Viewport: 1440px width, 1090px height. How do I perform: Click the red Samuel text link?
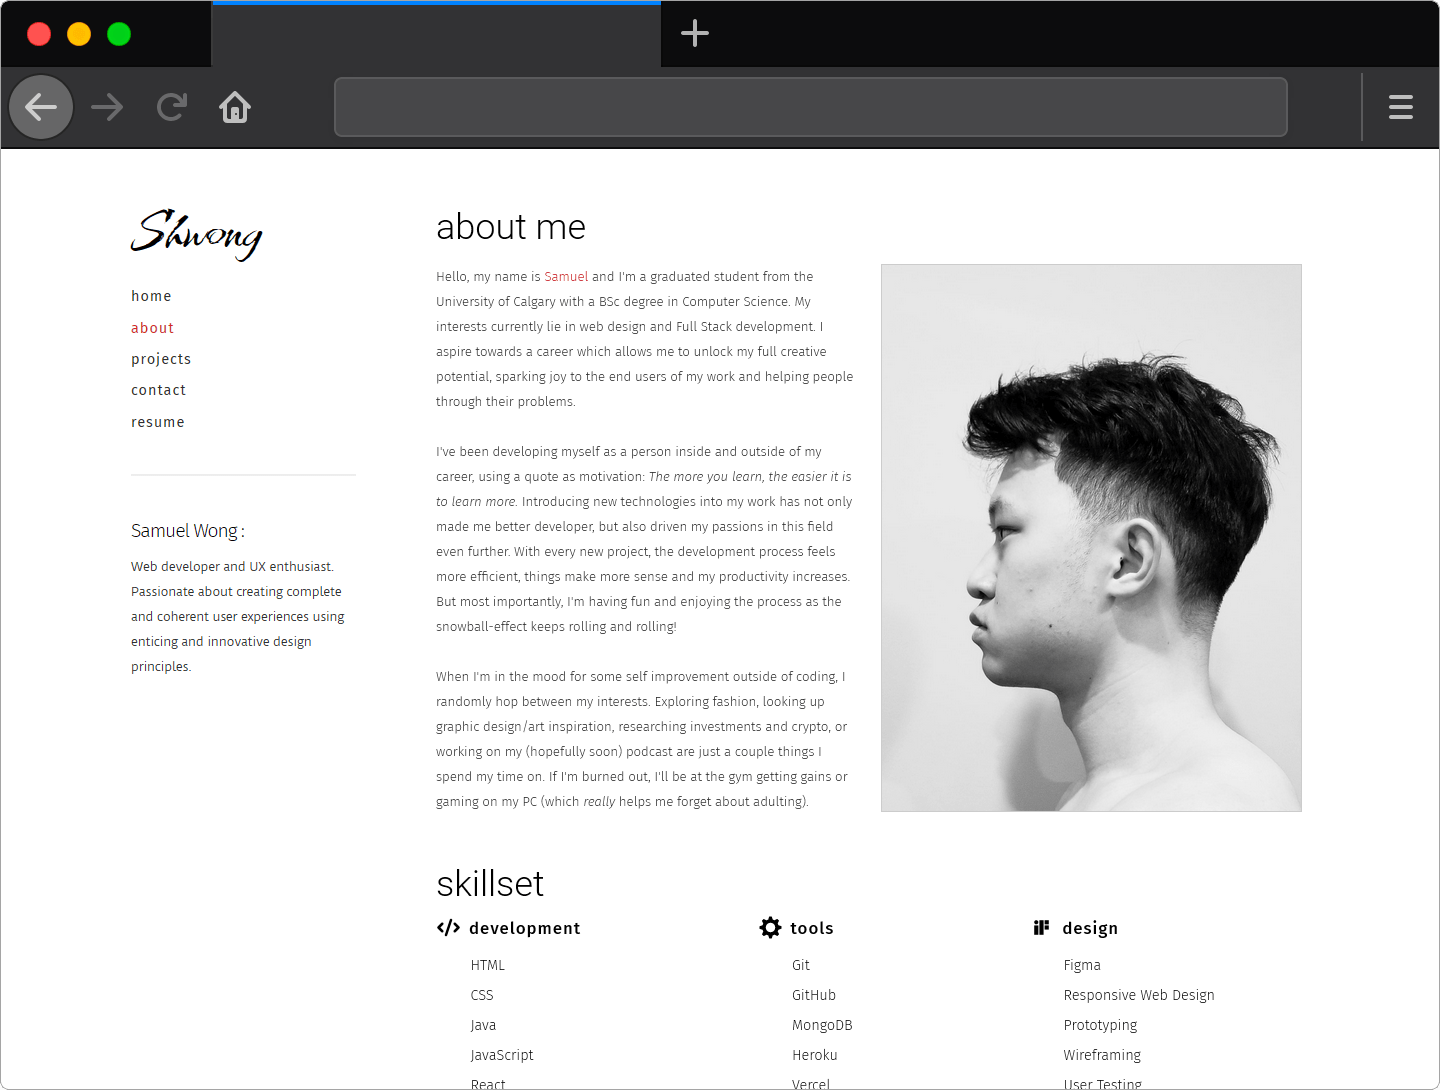(x=566, y=276)
